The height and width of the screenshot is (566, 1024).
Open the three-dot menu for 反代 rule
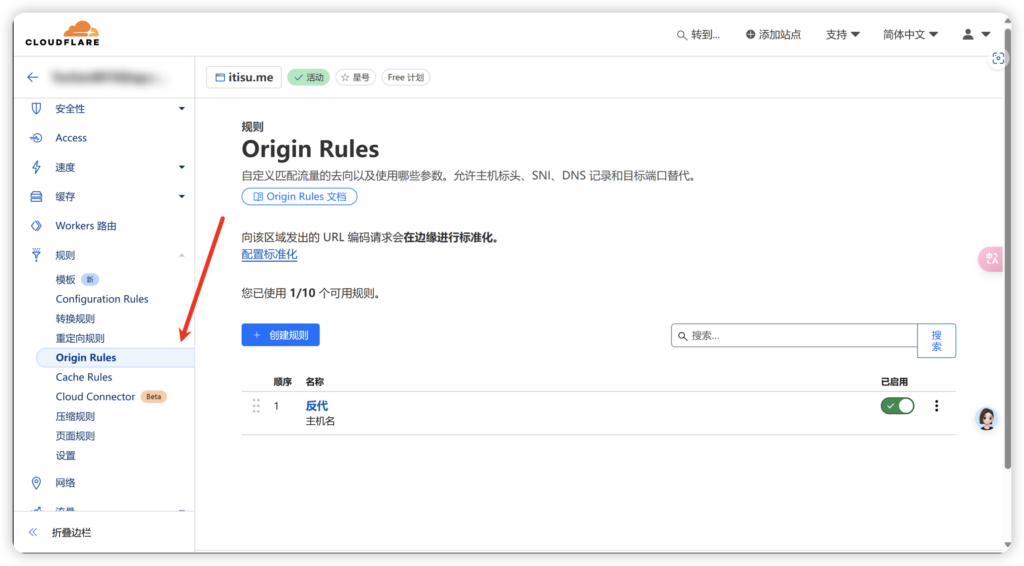click(936, 406)
